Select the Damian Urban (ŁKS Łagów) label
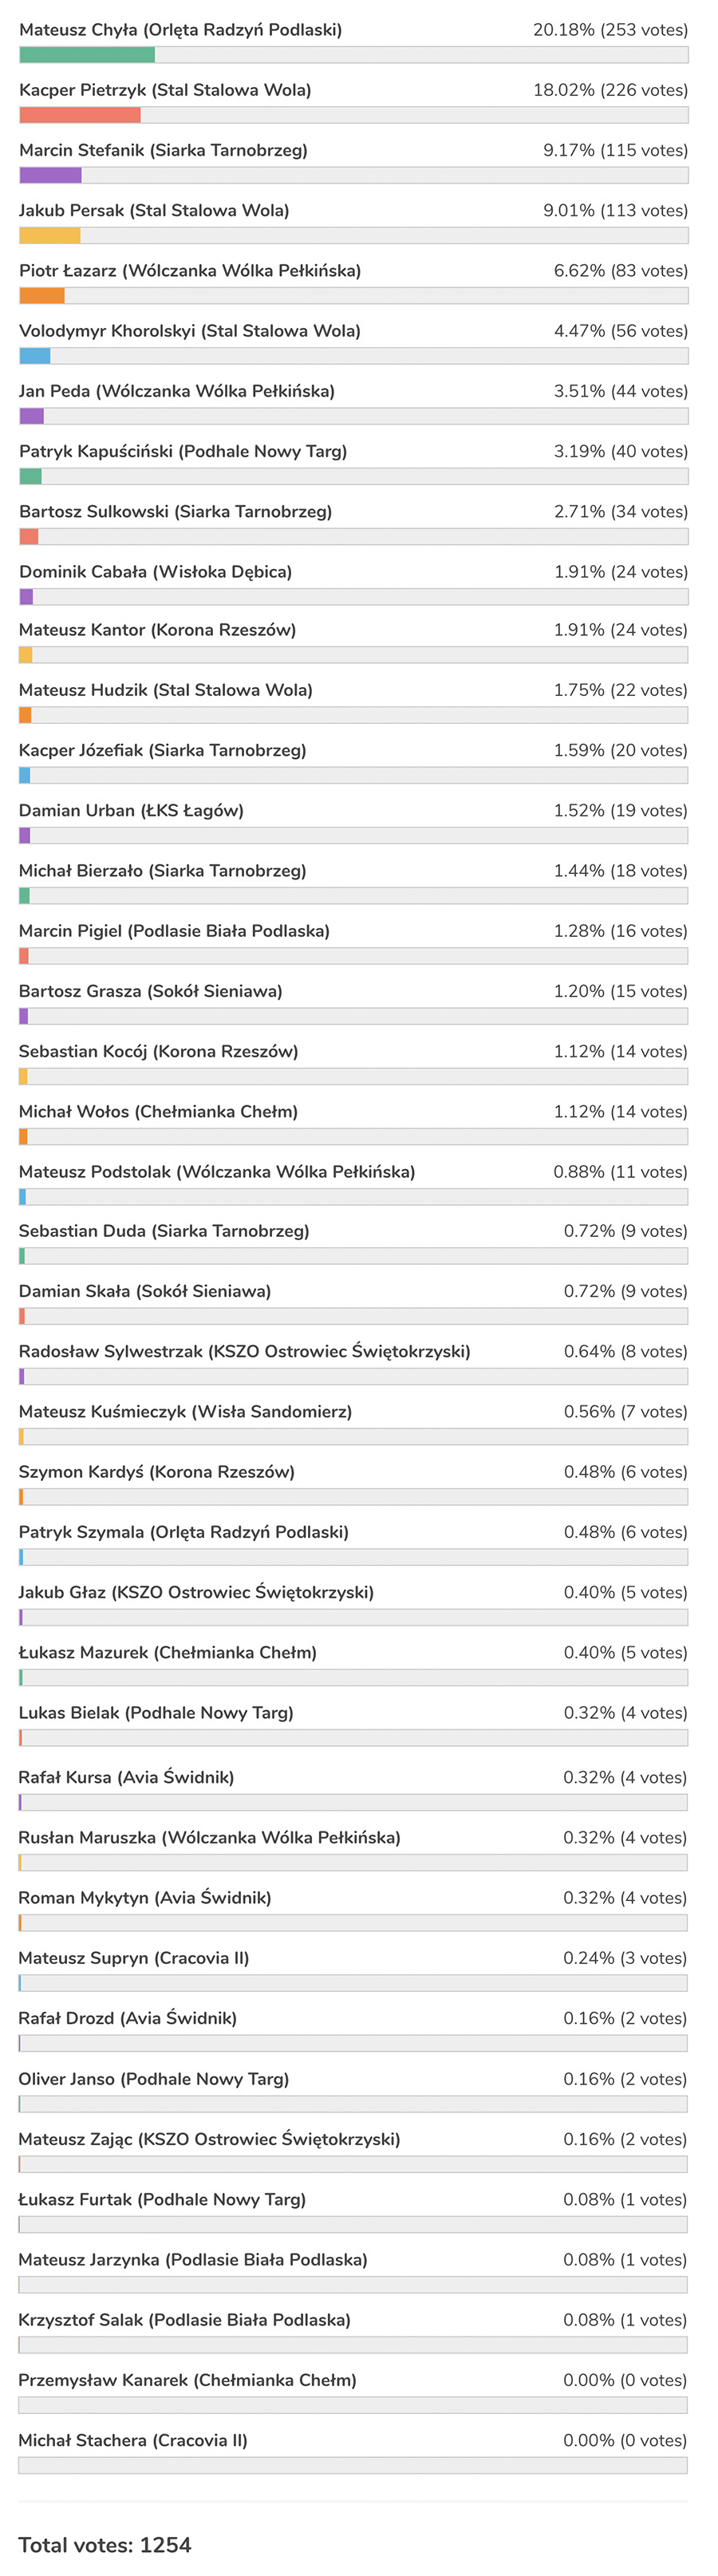Screen dimensions: 718x2576 131,810
